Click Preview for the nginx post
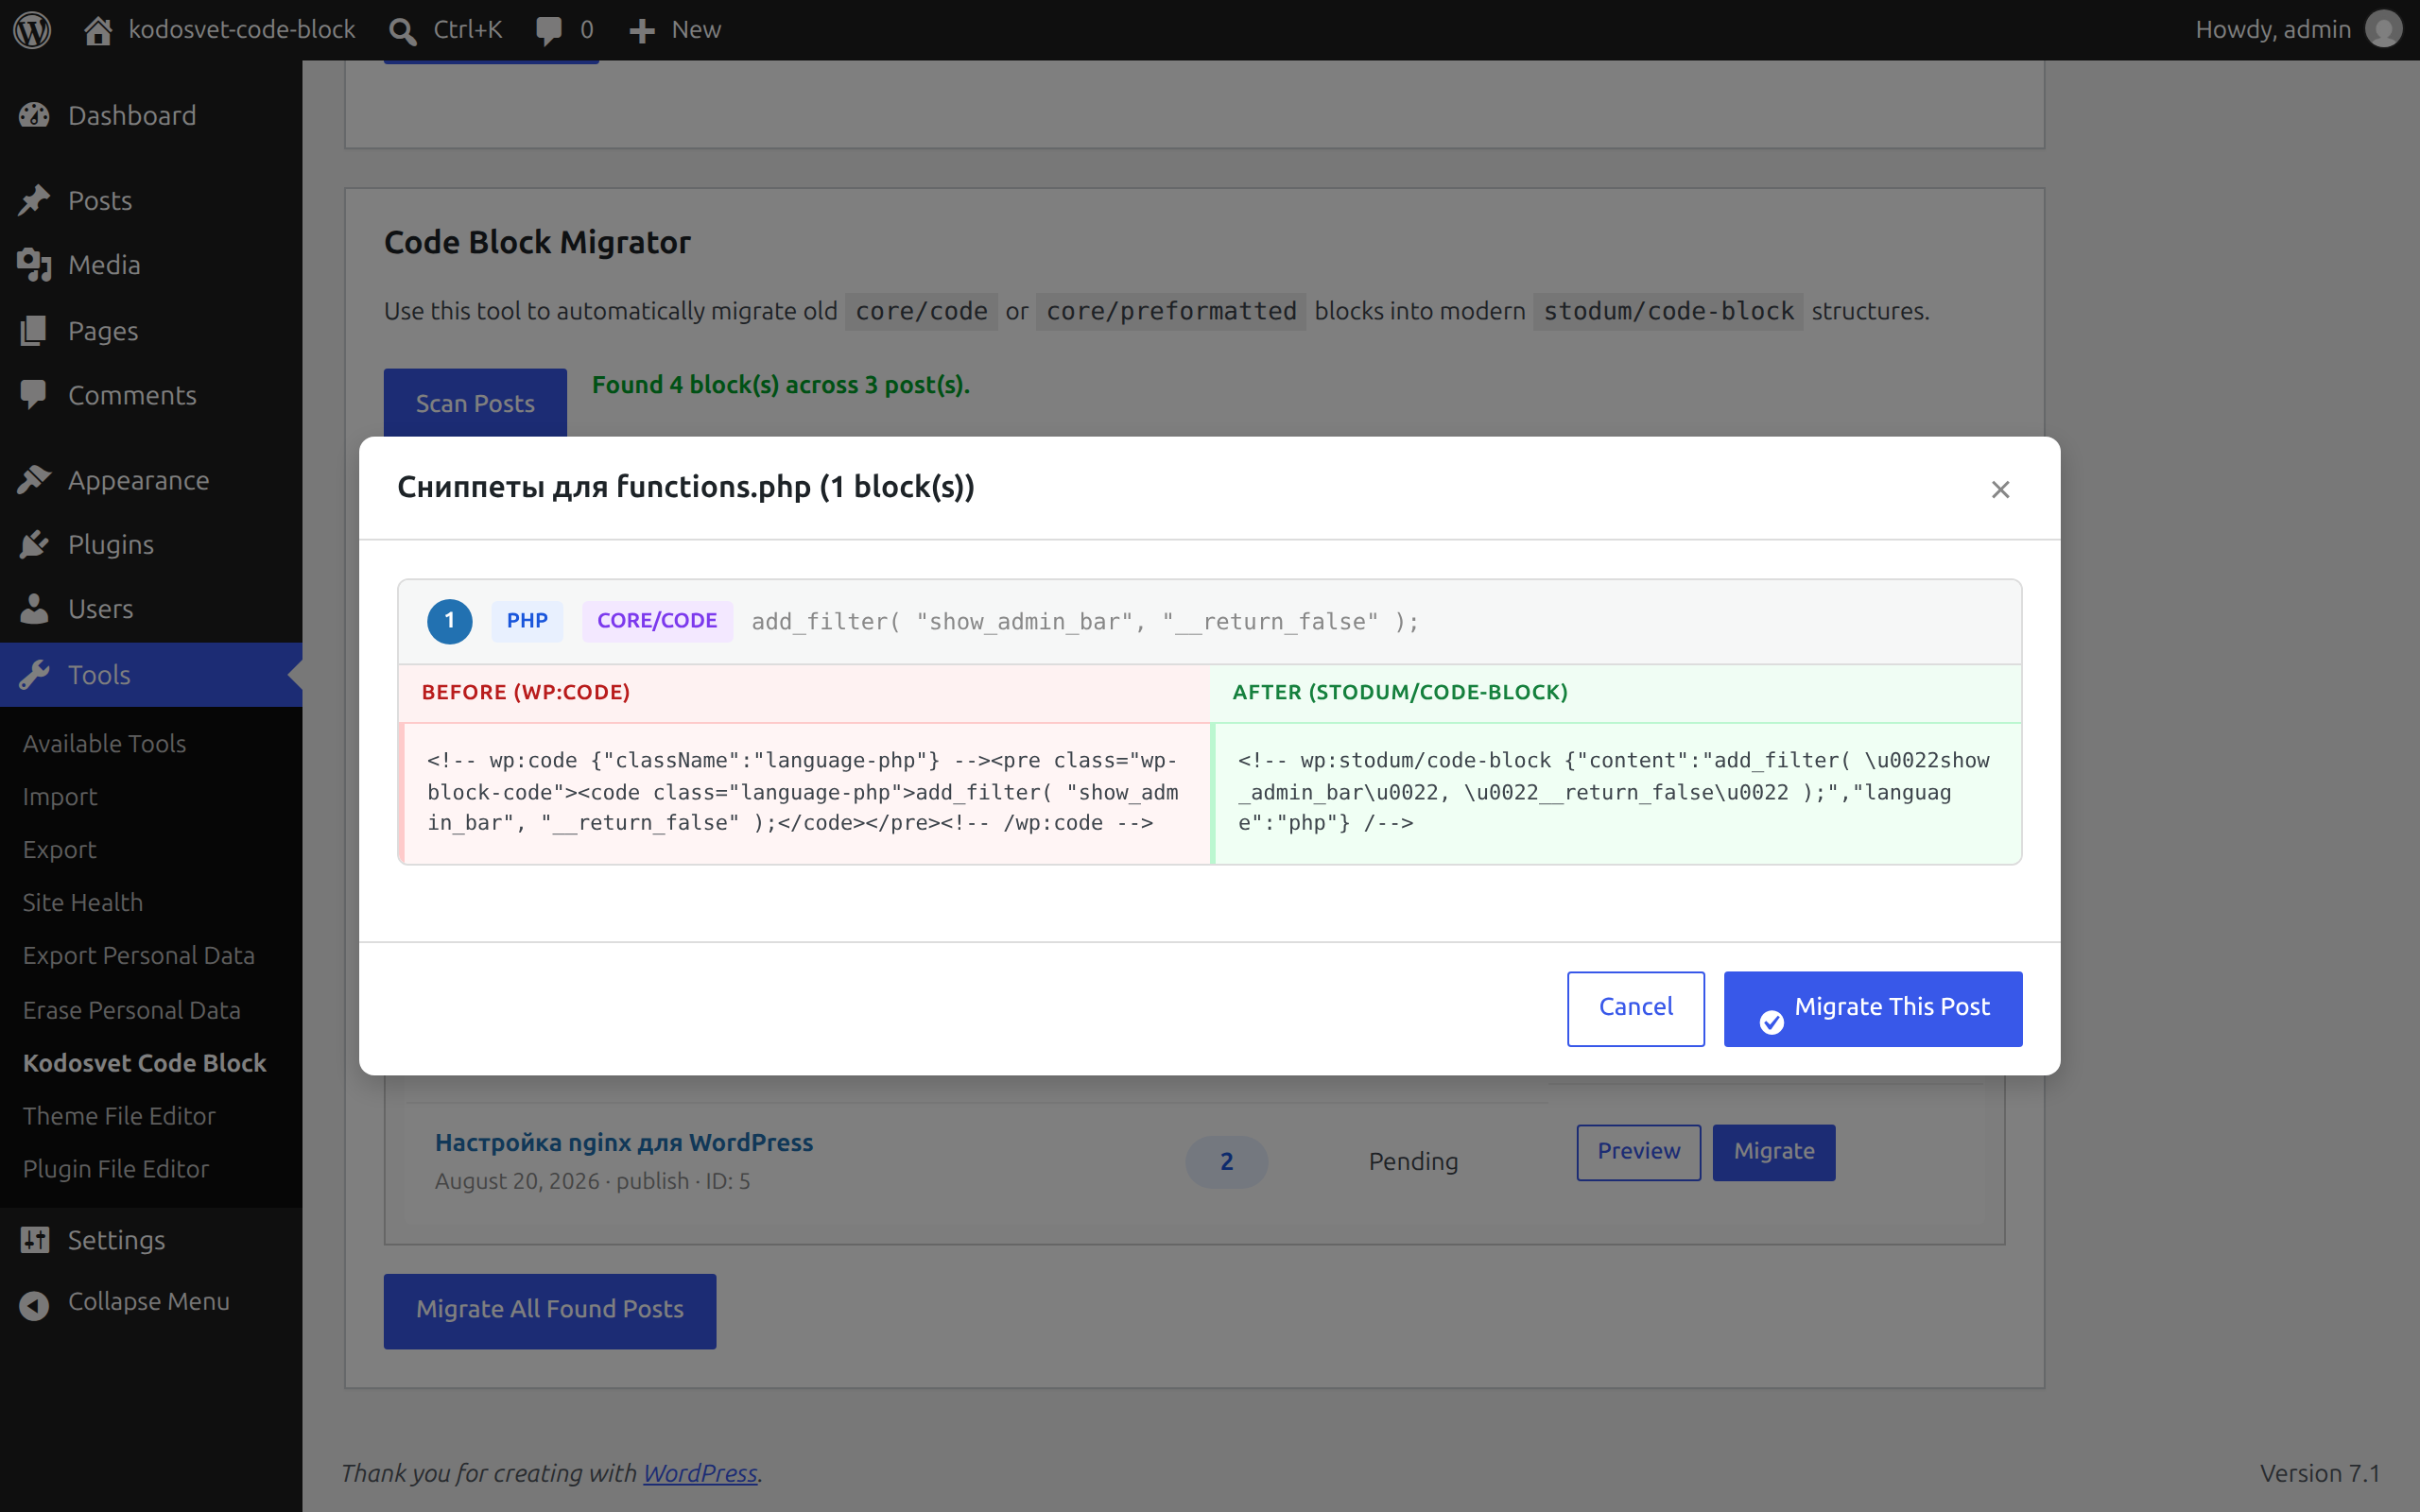 pos(1638,1152)
